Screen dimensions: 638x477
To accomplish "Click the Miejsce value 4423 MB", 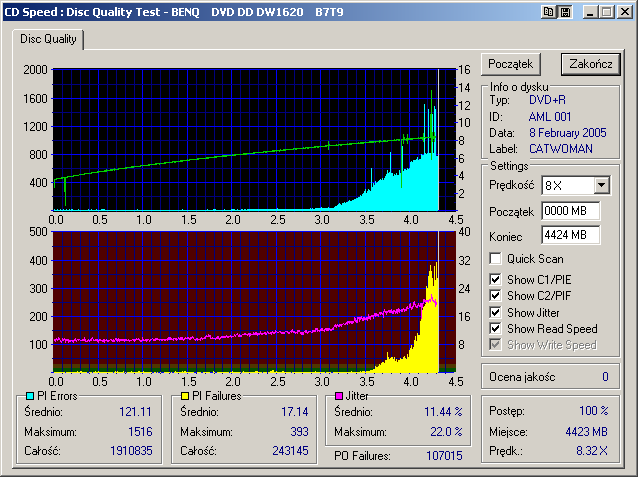I will tap(586, 432).
